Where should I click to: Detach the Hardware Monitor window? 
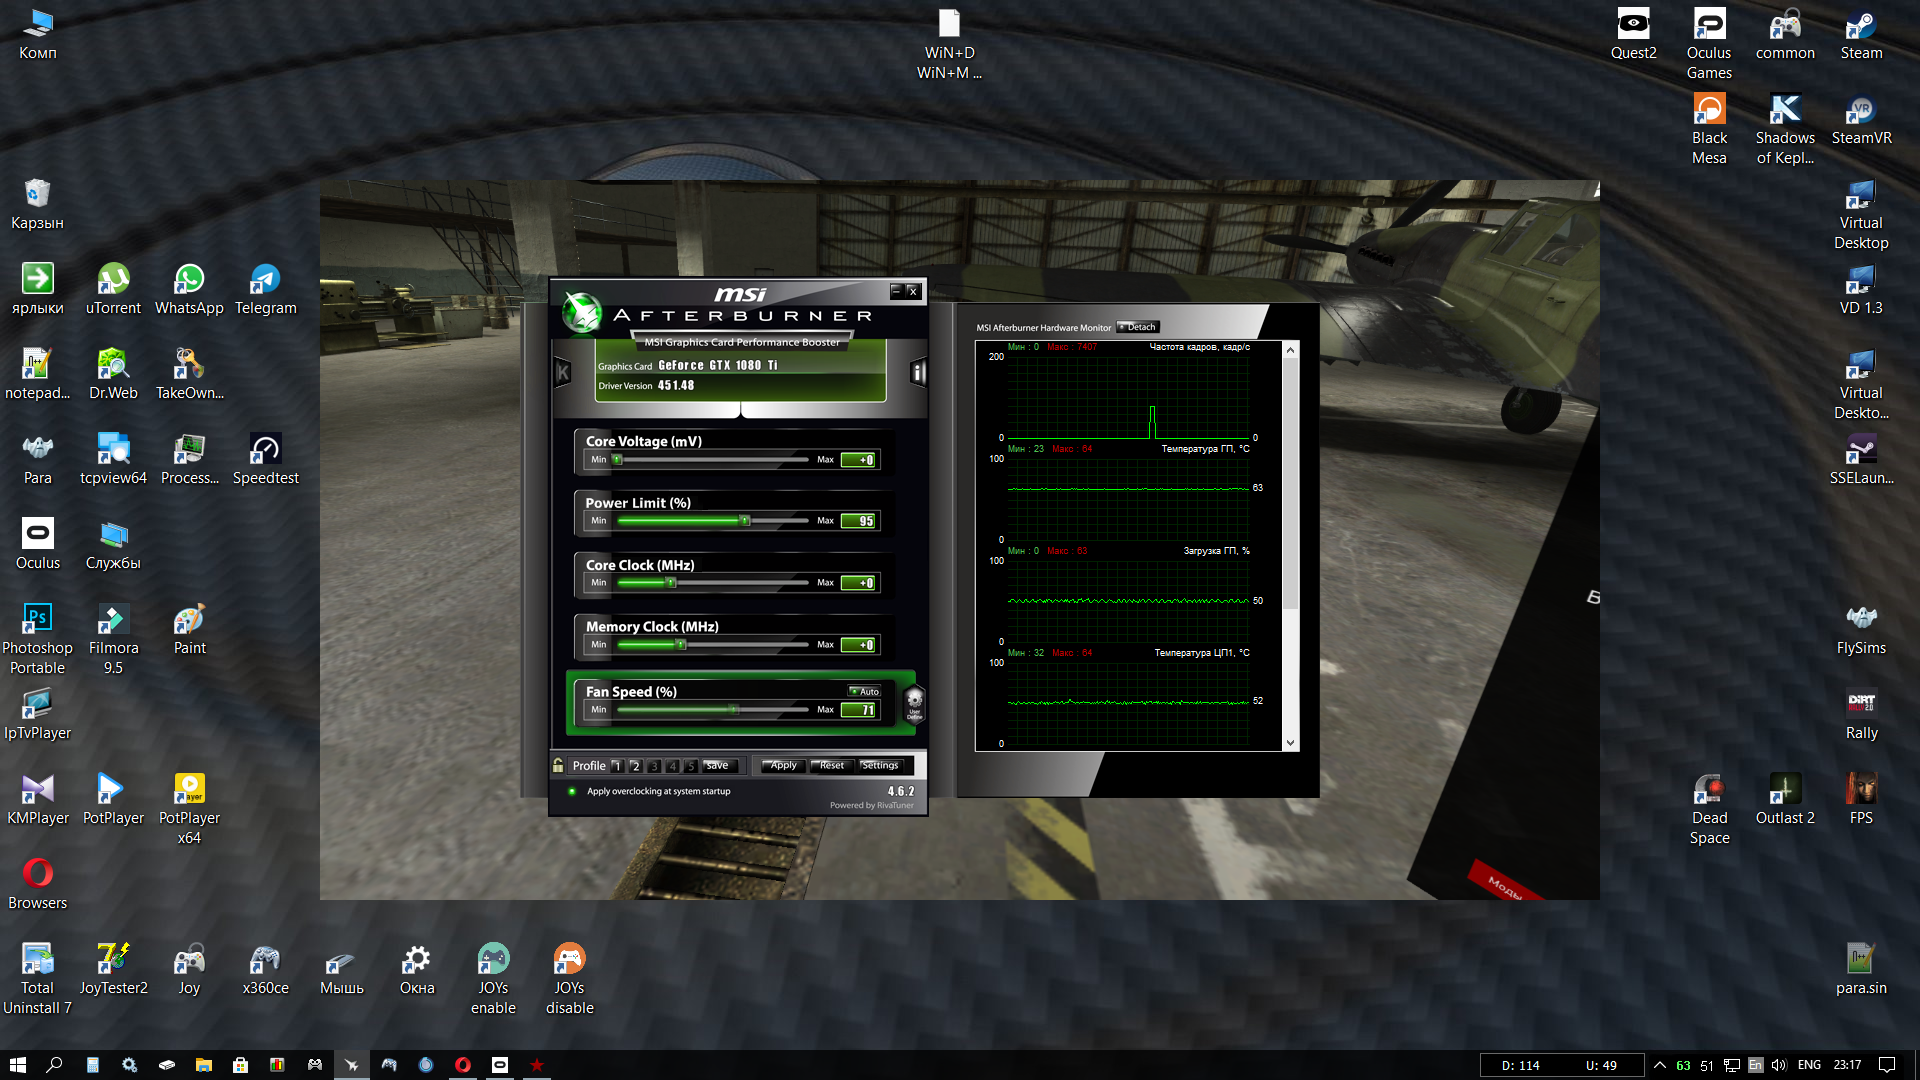click(x=1138, y=327)
